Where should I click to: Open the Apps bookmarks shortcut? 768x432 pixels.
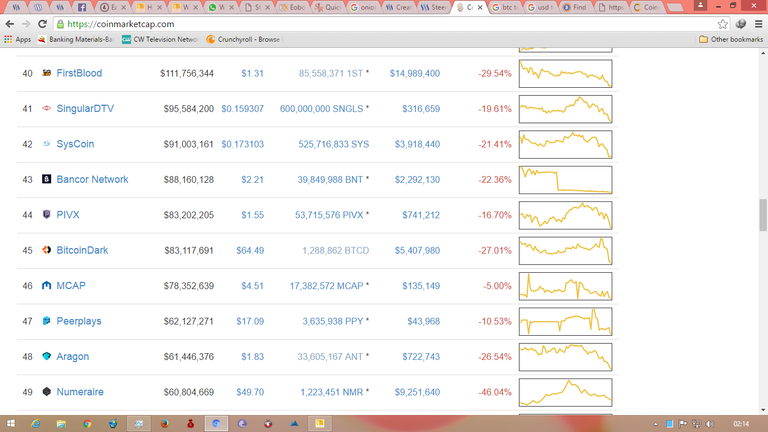pyautogui.click(x=18, y=39)
